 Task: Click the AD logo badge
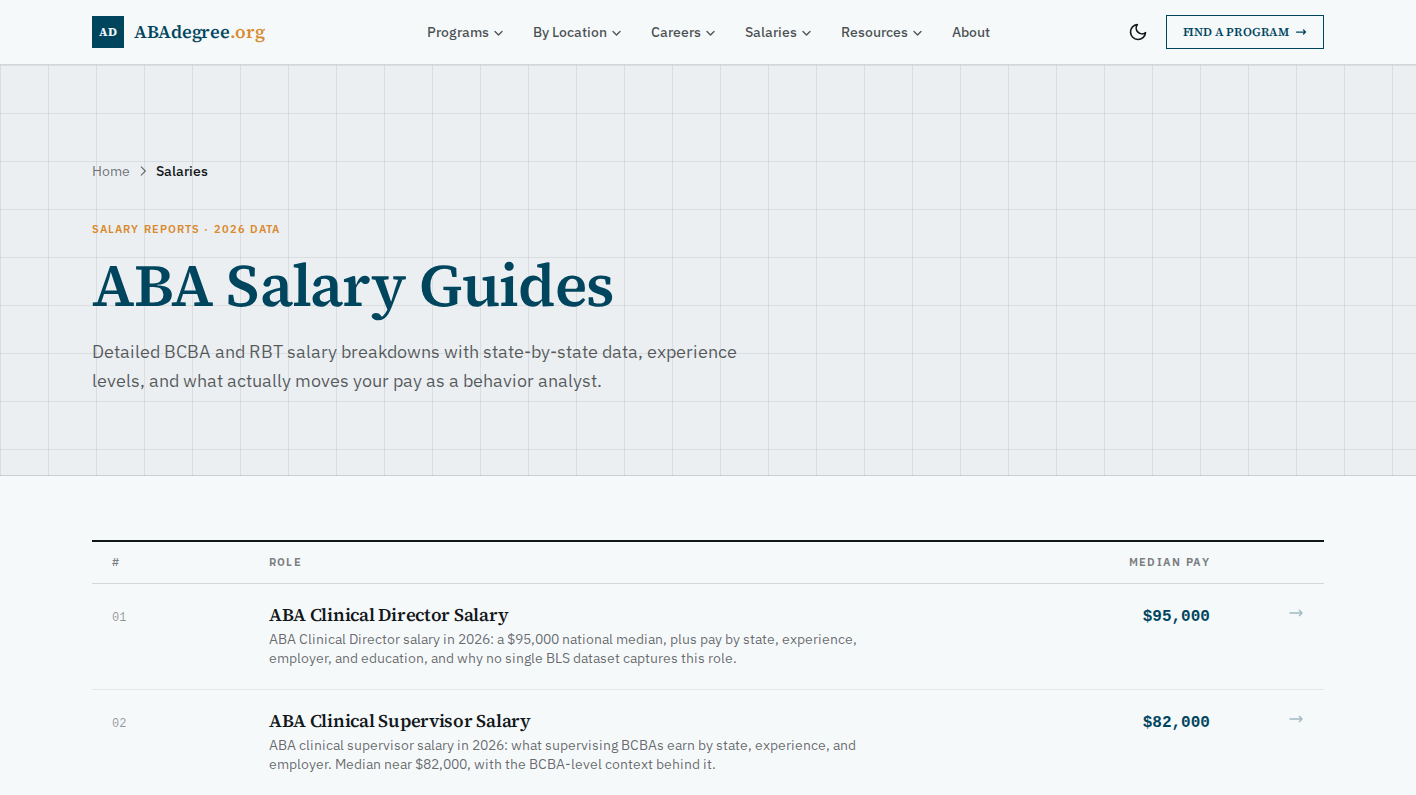click(x=108, y=32)
